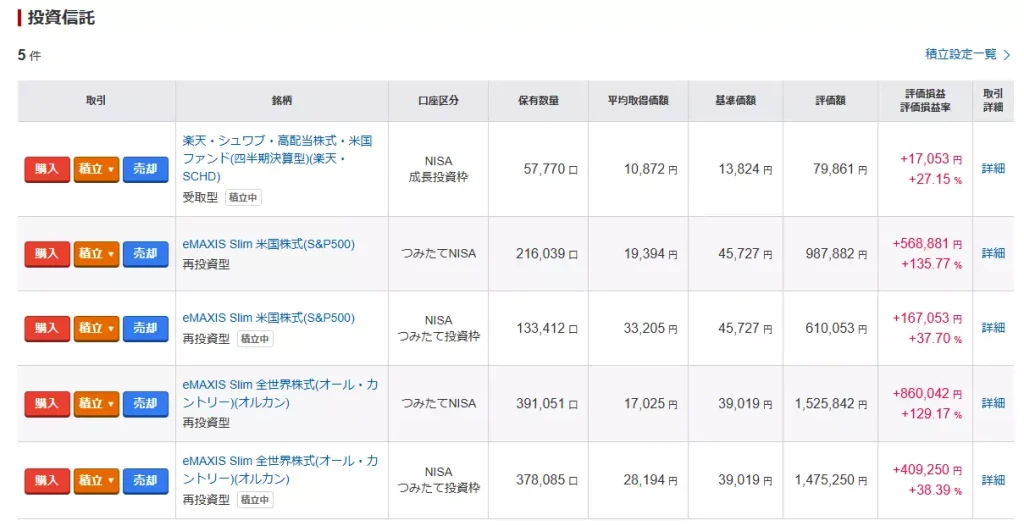Click the 評価額 column header
Image resolution: width=1024 pixels, height=526 pixels.
coord(831,101)
